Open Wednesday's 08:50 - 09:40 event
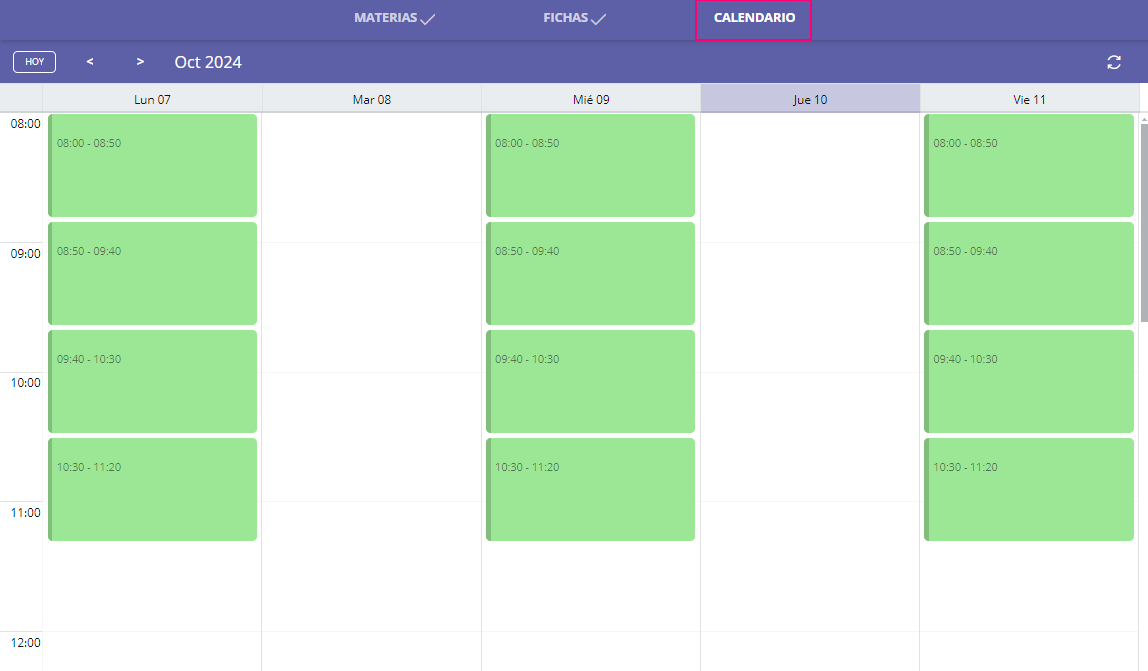The image size is (1148, 671). tap(591, 273)
